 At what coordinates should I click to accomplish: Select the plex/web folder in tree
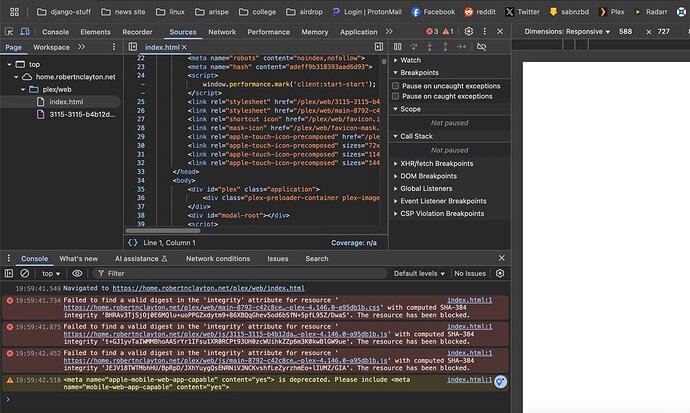tap(55, 89)
